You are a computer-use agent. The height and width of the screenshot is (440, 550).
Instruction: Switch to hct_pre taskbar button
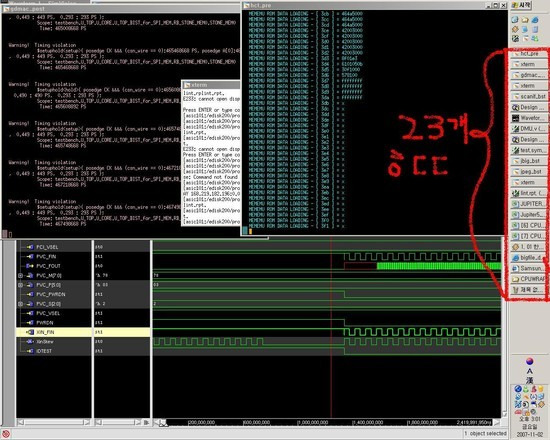tap(529, 54)
